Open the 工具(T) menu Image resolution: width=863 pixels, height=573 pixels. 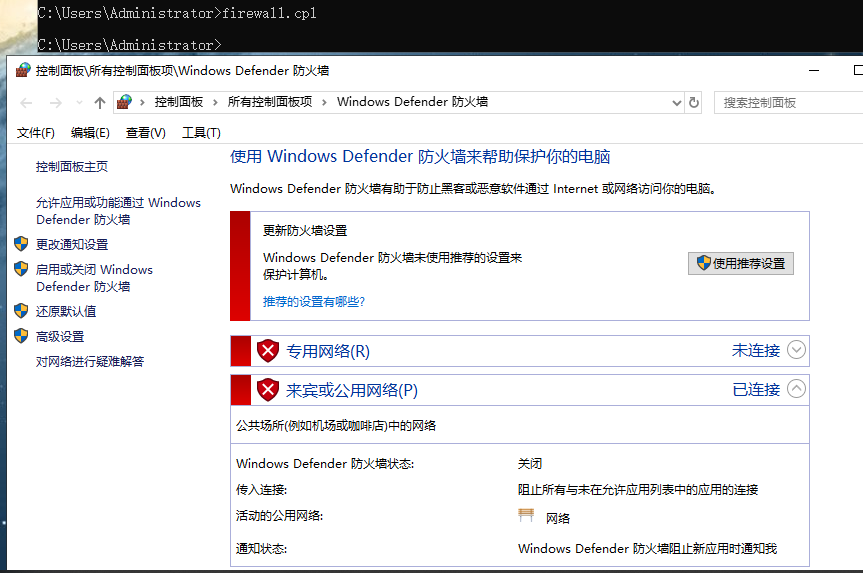(201, 133)
